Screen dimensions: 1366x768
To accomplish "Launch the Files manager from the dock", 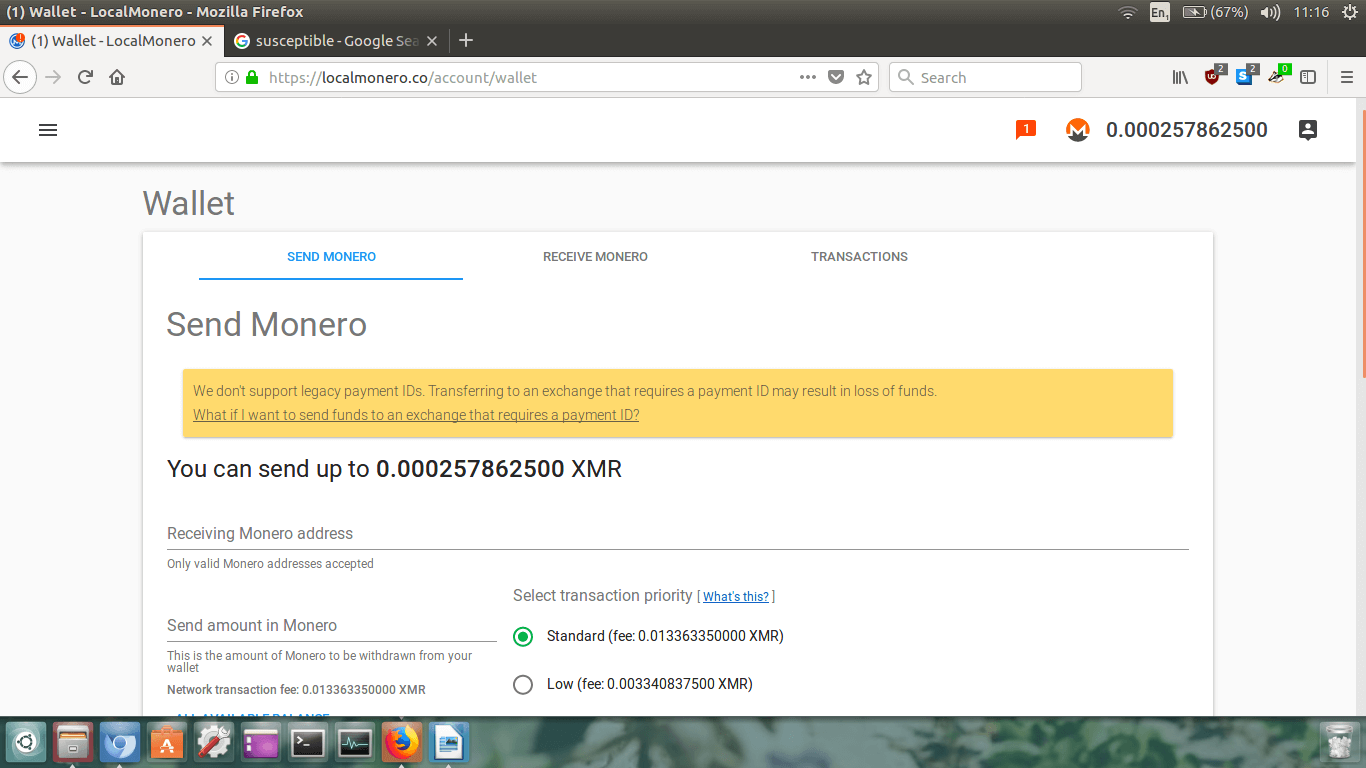I will 73,743.
